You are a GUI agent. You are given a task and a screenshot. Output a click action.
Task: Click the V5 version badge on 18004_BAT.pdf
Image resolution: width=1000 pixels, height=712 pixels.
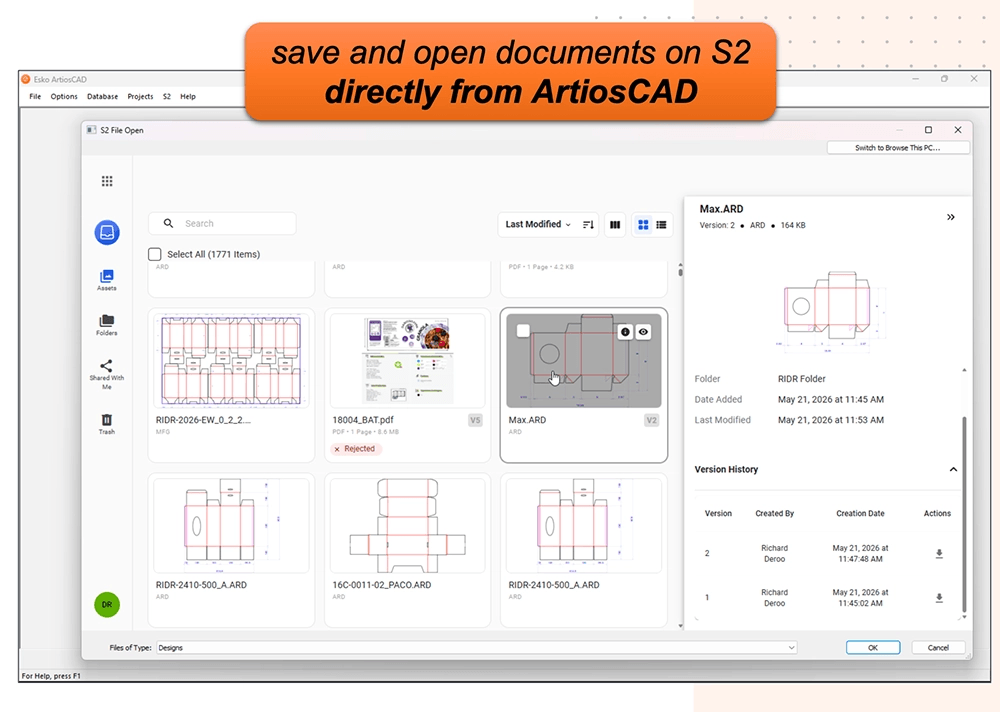[x=475, y=420]
